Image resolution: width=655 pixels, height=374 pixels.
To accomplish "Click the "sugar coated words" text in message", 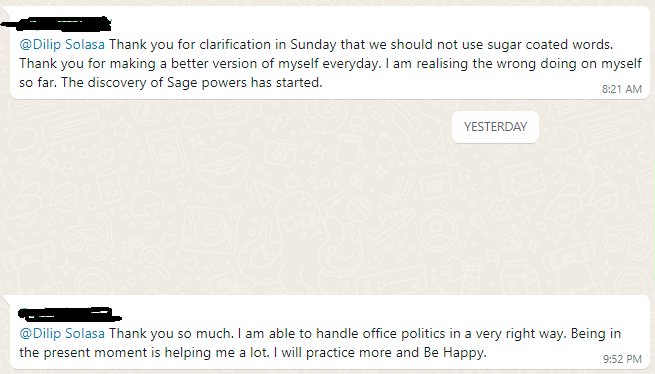I will (549, 44).
